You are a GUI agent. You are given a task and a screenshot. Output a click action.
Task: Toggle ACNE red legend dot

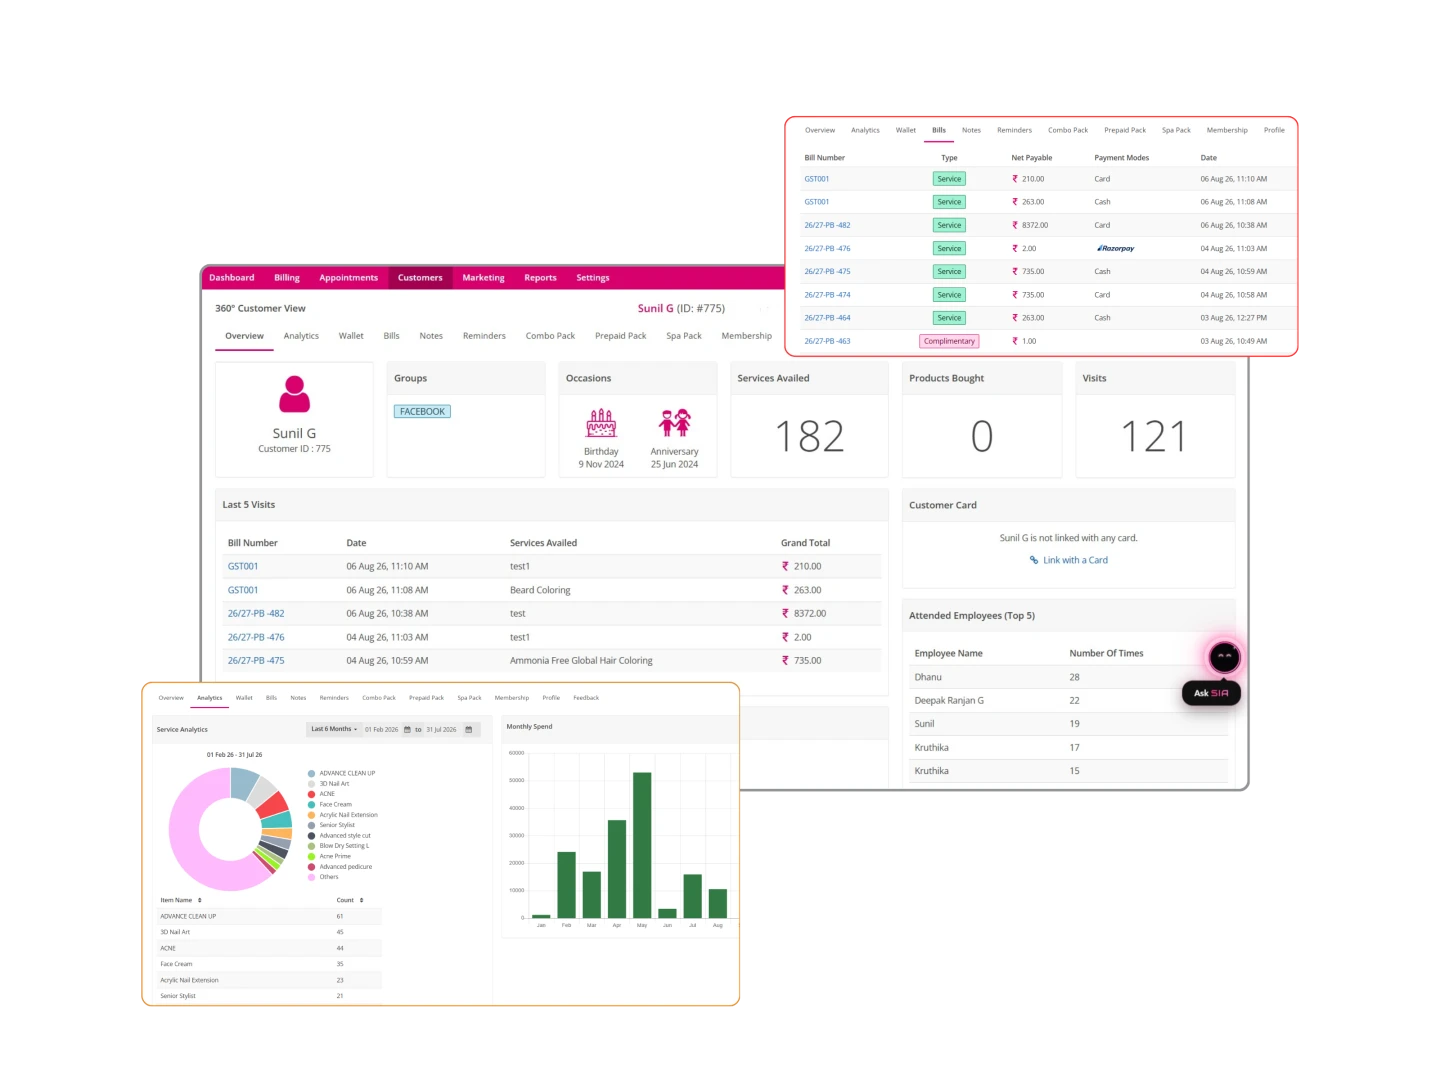(x=311, y=794)
